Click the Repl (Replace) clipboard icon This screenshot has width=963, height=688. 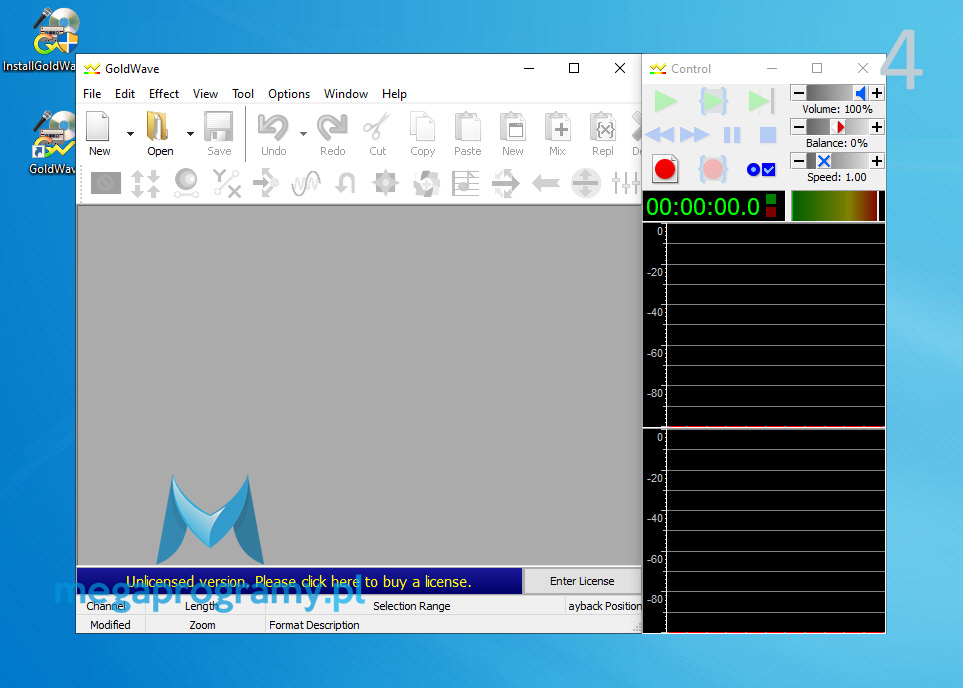point(602,133)
